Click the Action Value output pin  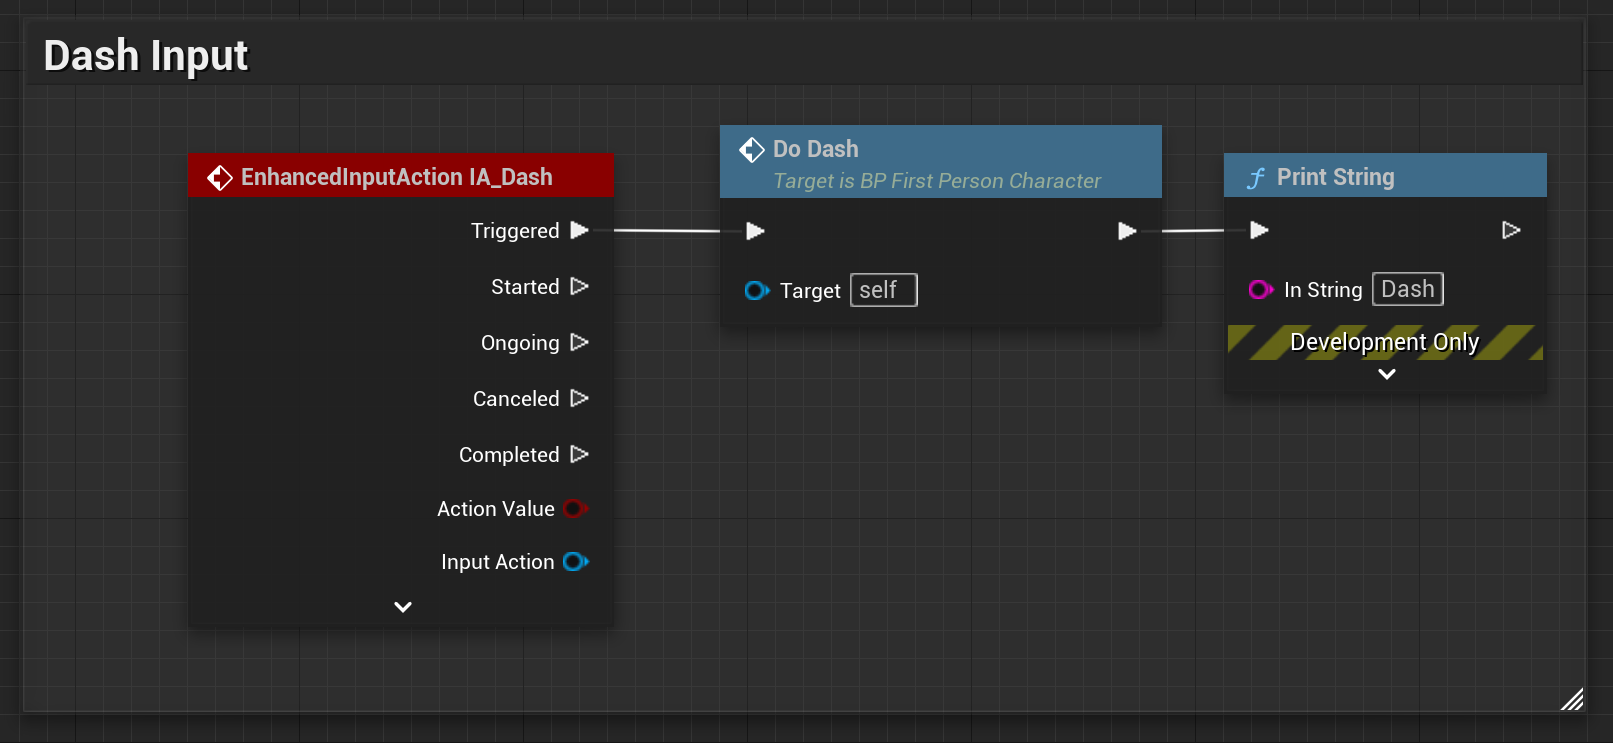pos(575,509)
